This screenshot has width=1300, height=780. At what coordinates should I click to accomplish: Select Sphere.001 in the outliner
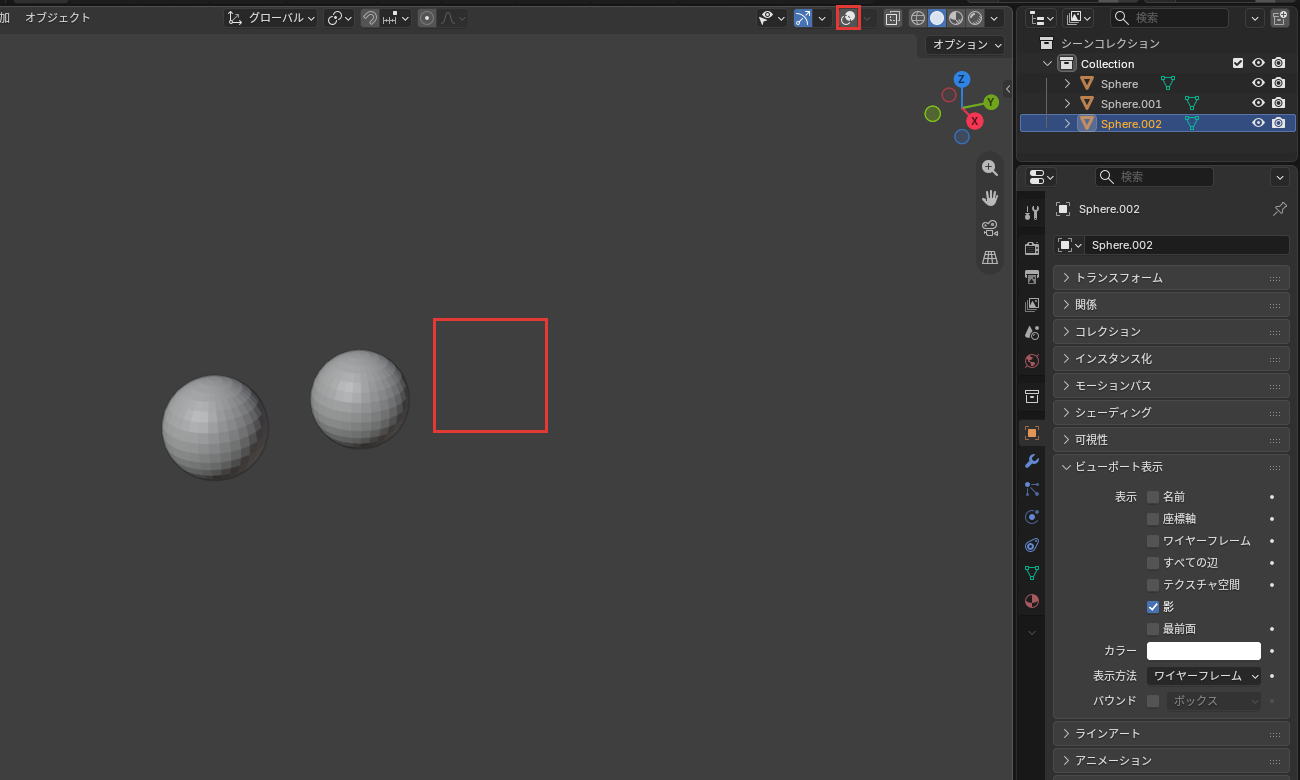(1131, 104)
